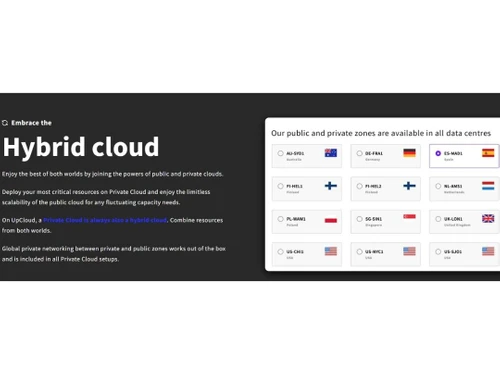500x375 pixels.
Task: Click the Singapore flag on SG-SIN1
Action: pyautogui.click(x=409, y=217)
